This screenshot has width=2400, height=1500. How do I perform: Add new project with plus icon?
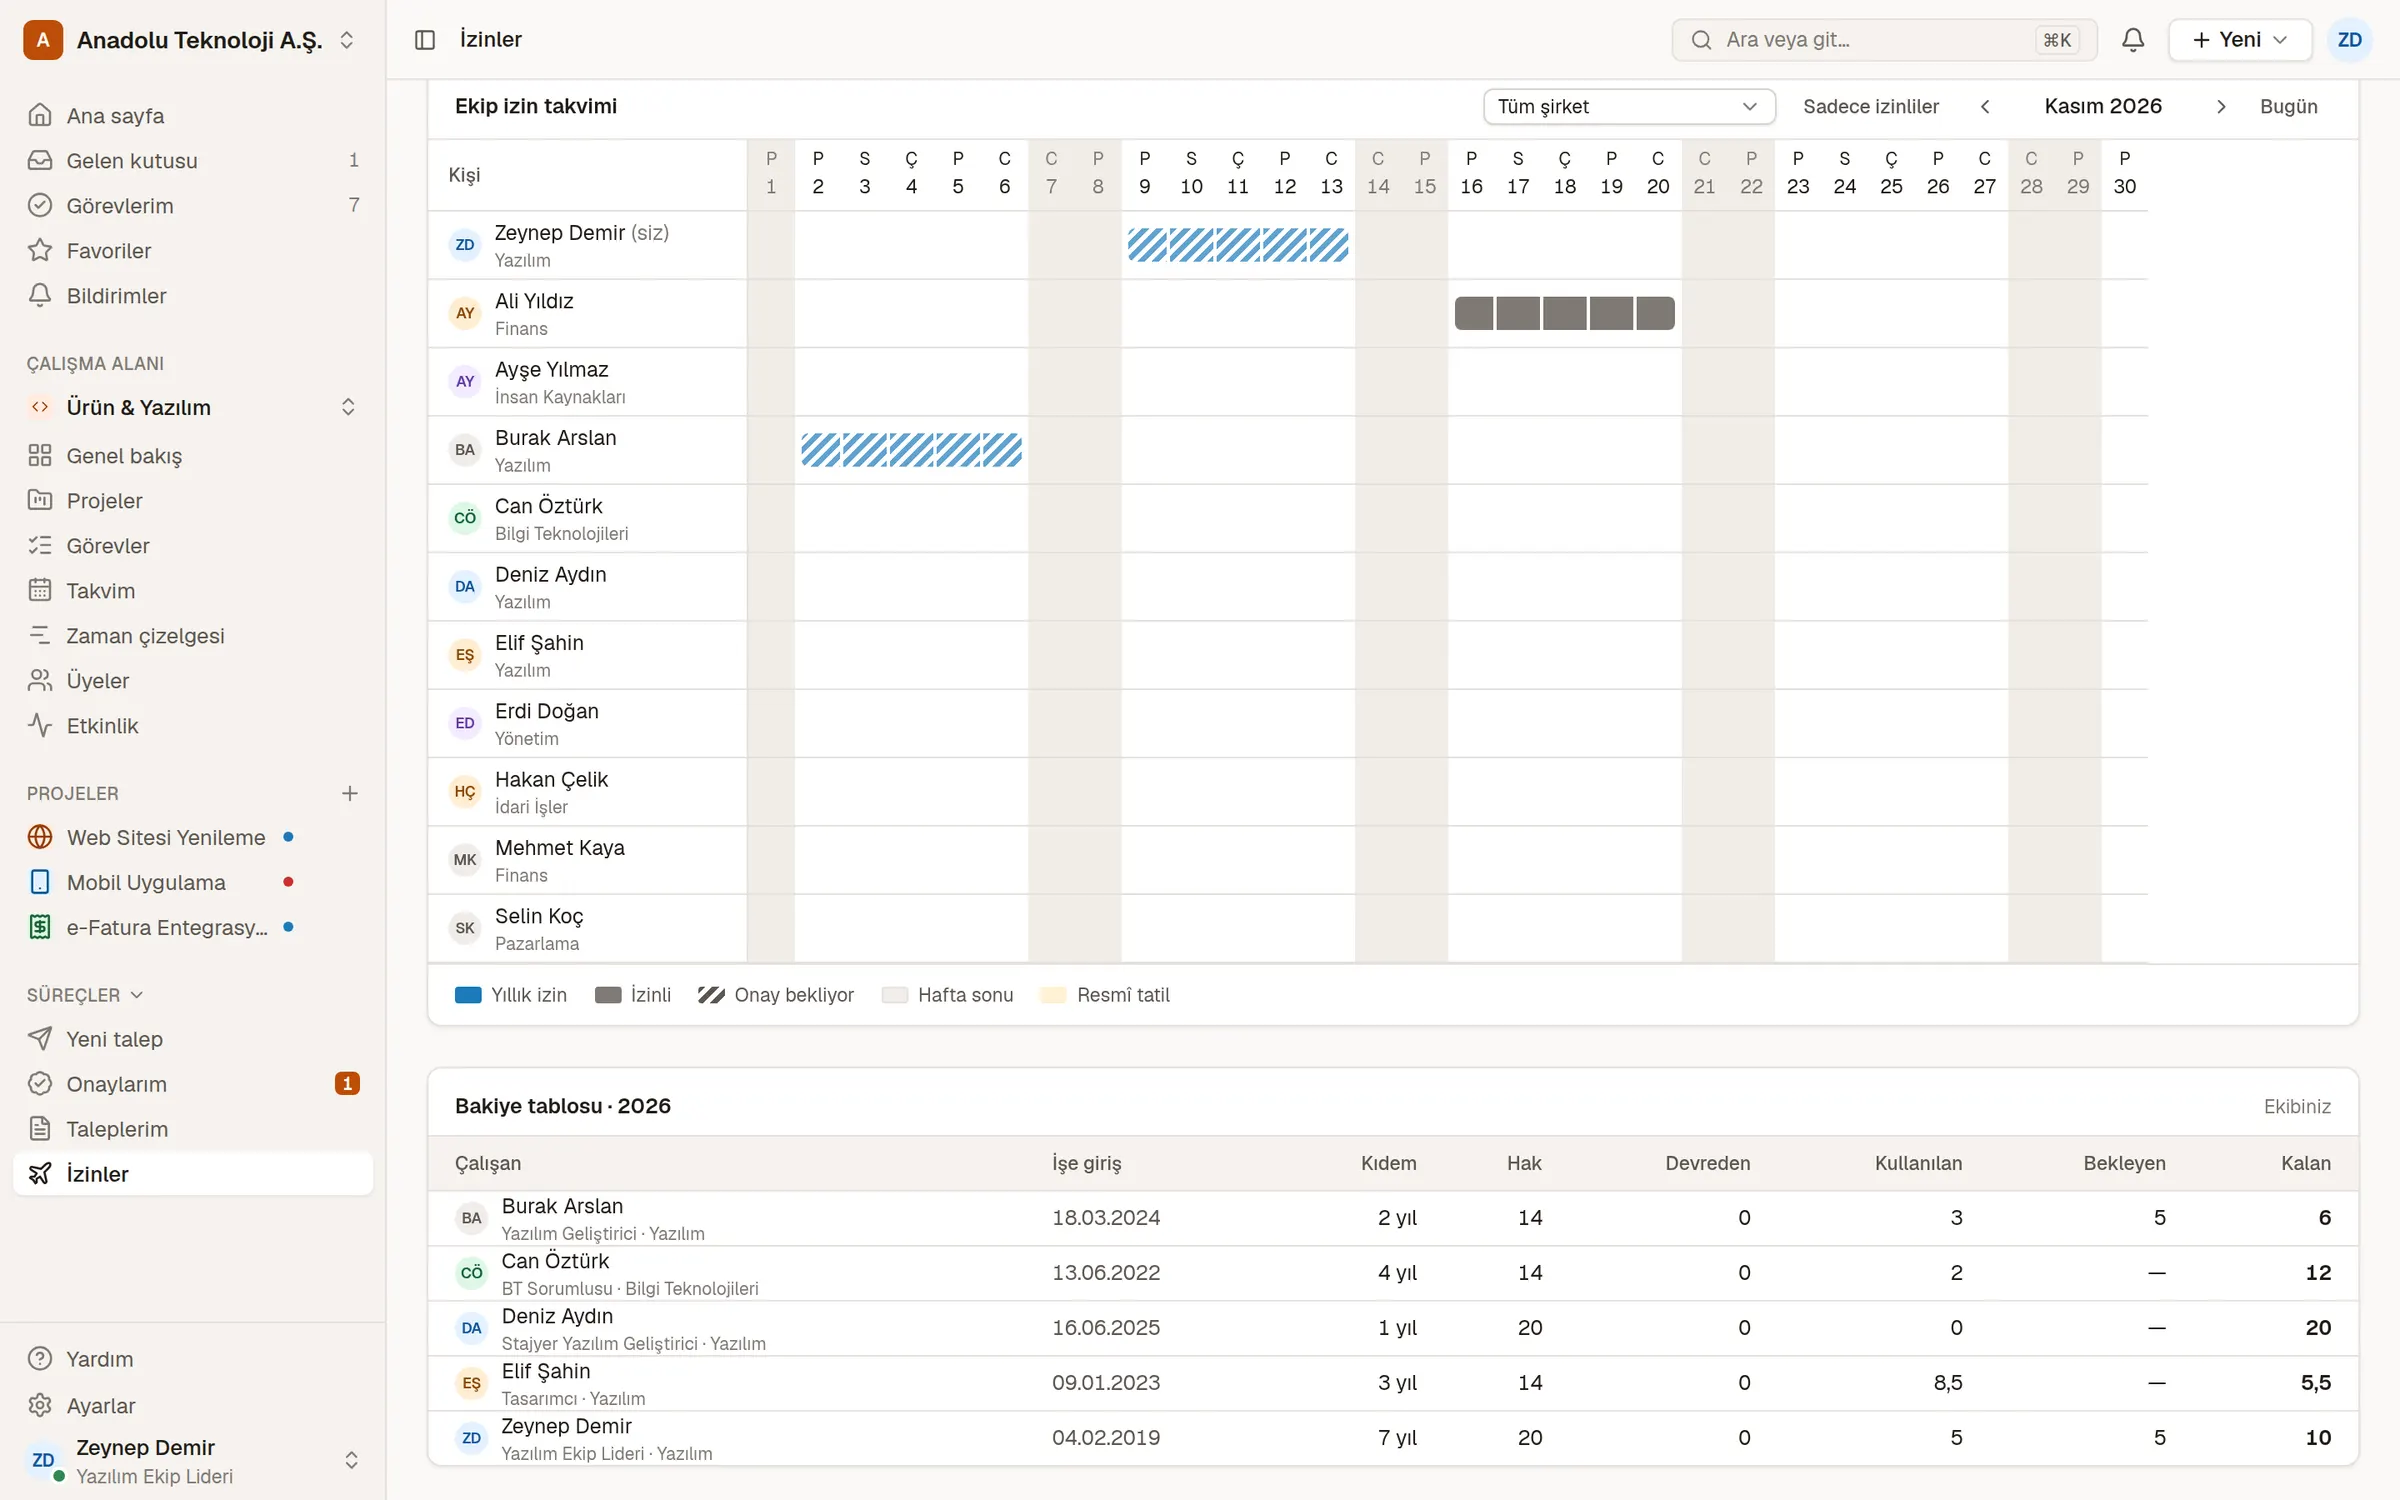[349, 793]
